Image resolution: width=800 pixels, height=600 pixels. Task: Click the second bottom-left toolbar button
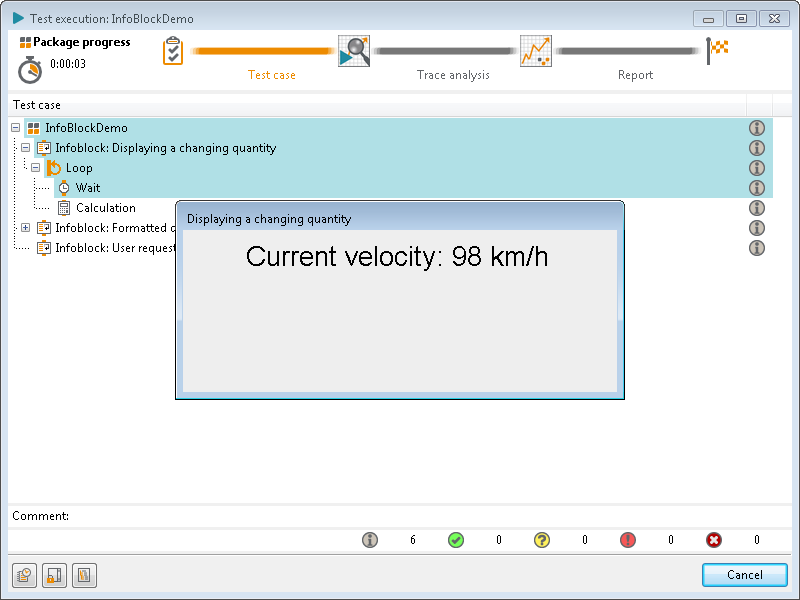coord(55,576)
